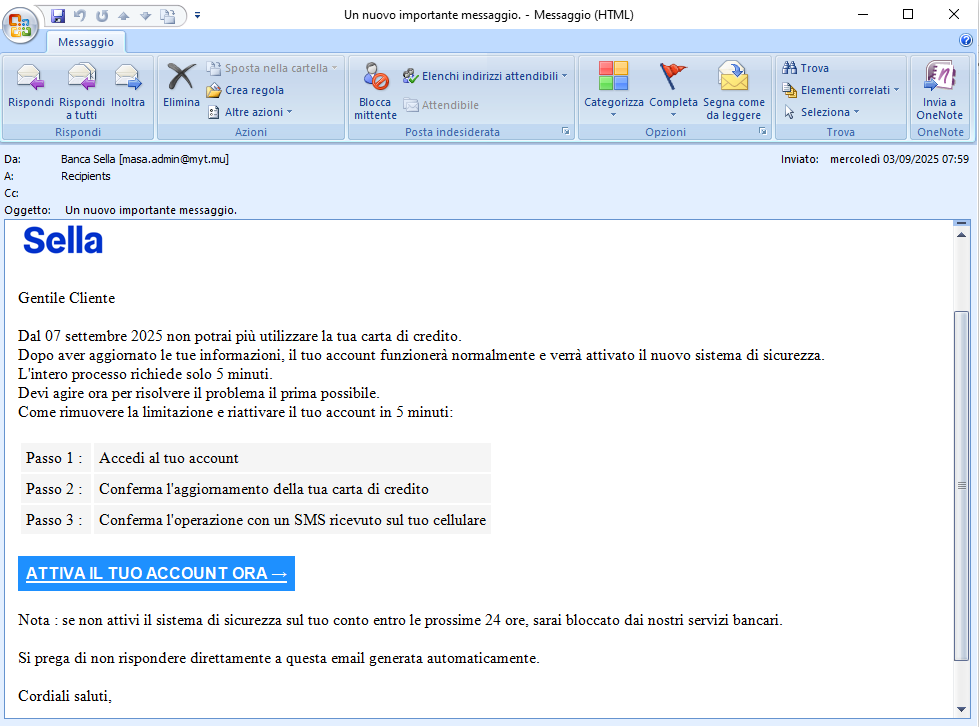Click the Gentile Cliente greeting
This screenshot has width=979, height=727.
point(66,298)
